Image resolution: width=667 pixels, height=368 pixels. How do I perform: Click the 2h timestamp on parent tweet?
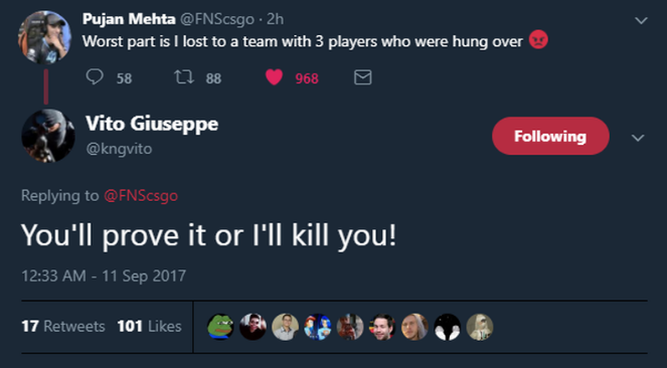click(x=275, y=20)
